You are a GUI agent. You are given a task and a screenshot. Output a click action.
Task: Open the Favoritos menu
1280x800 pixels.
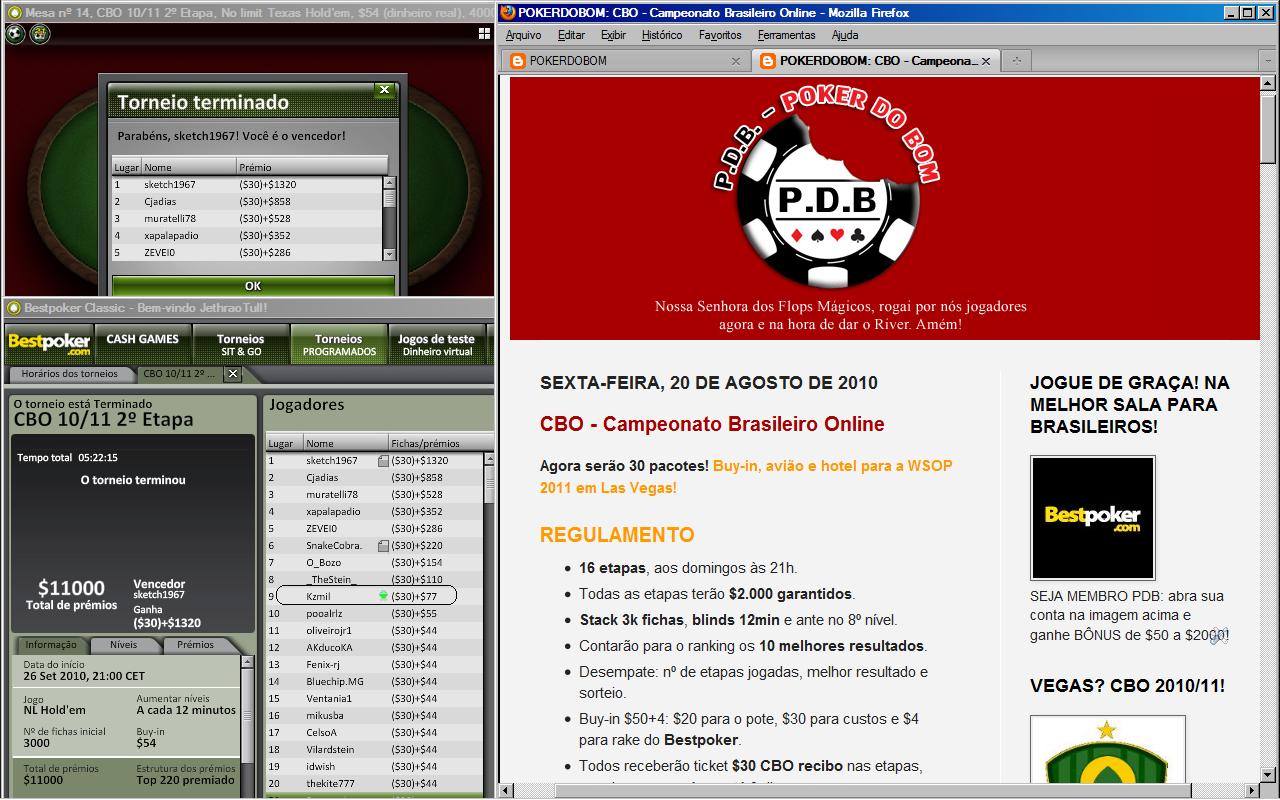point(720,35)
